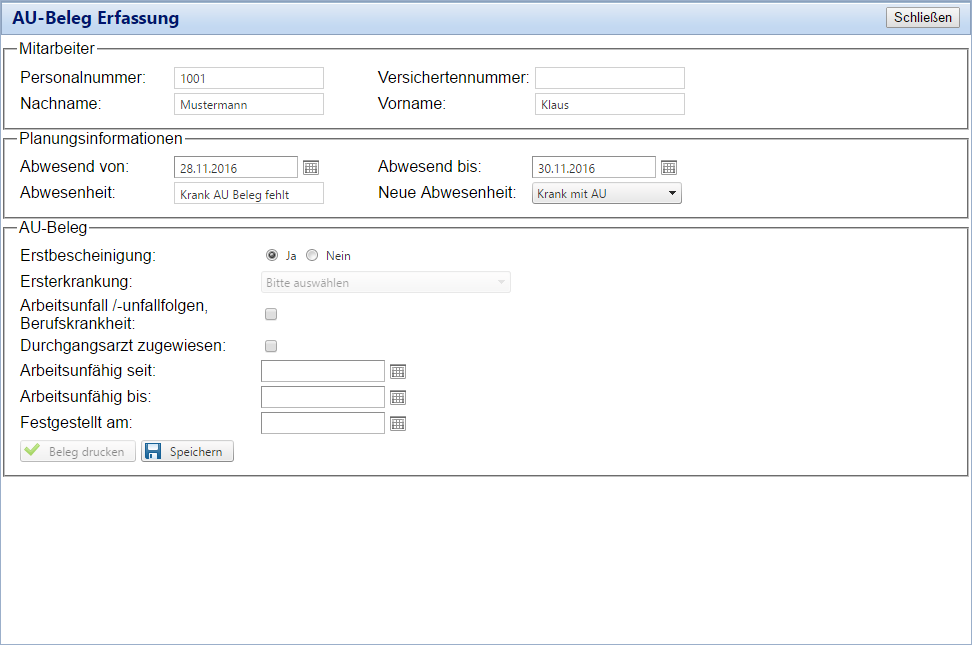Click the Nachname field with Mustermann
Screen dimensions: 972x645
(249, 104)
